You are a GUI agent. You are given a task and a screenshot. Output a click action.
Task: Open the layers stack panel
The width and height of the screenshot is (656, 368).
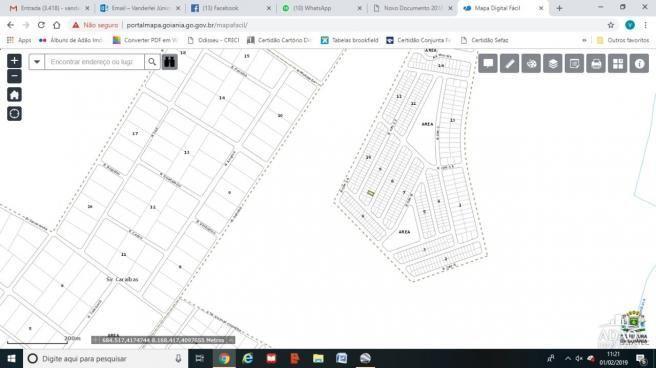[x=553, y=64]
